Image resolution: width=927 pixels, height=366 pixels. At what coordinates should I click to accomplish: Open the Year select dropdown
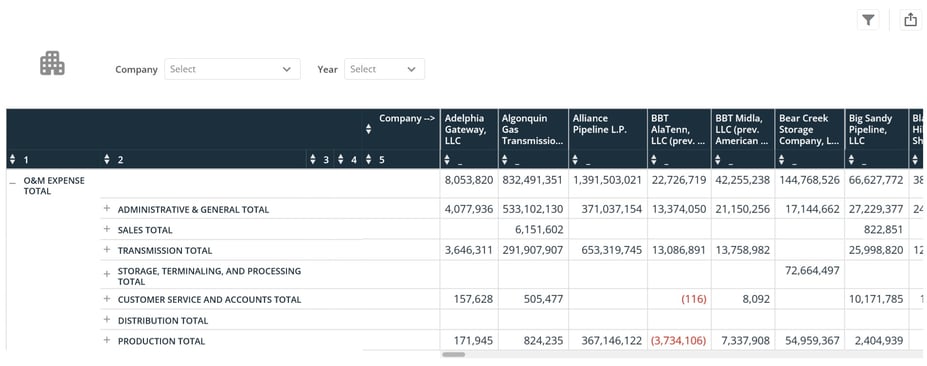[384, 69]
